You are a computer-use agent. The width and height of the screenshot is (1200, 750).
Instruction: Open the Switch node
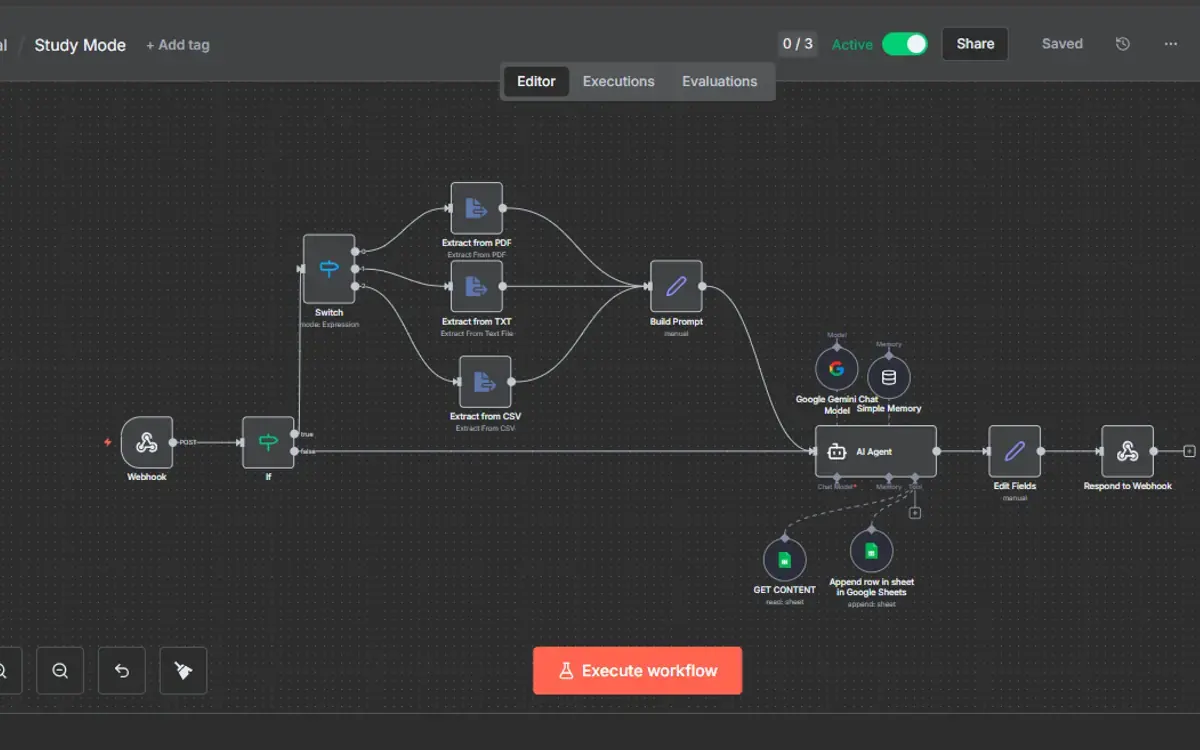[329, 269]
